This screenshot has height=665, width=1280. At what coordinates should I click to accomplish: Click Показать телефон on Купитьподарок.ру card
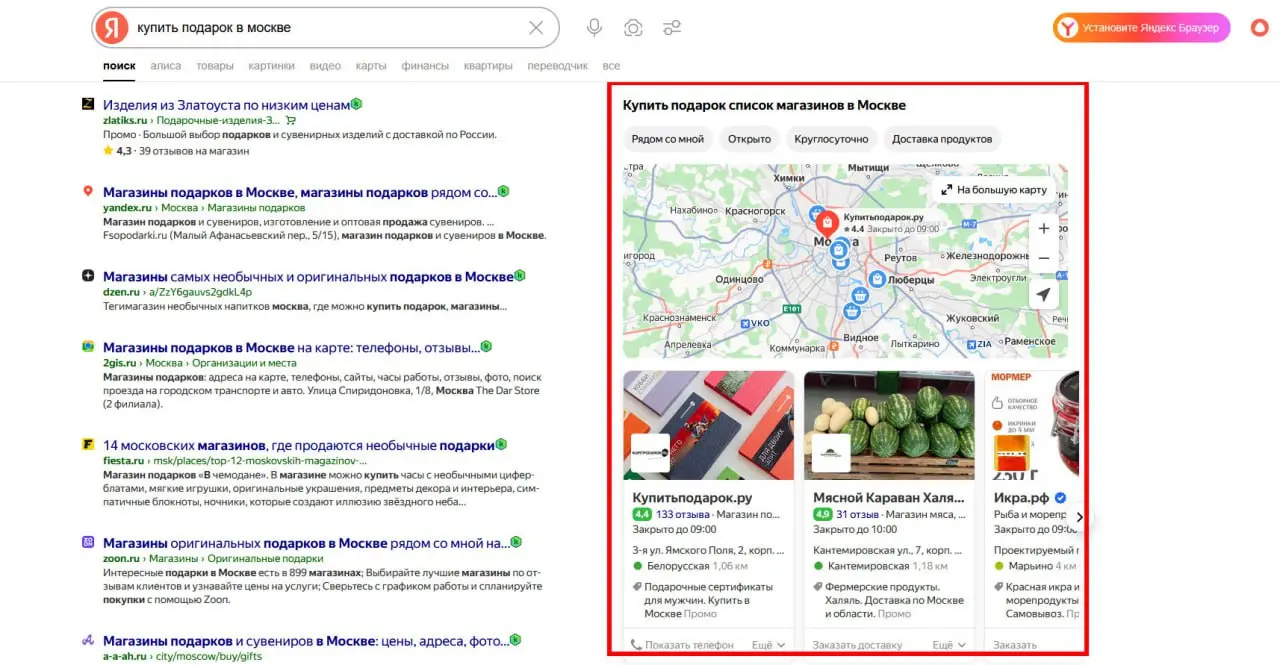tap(682, 645)
